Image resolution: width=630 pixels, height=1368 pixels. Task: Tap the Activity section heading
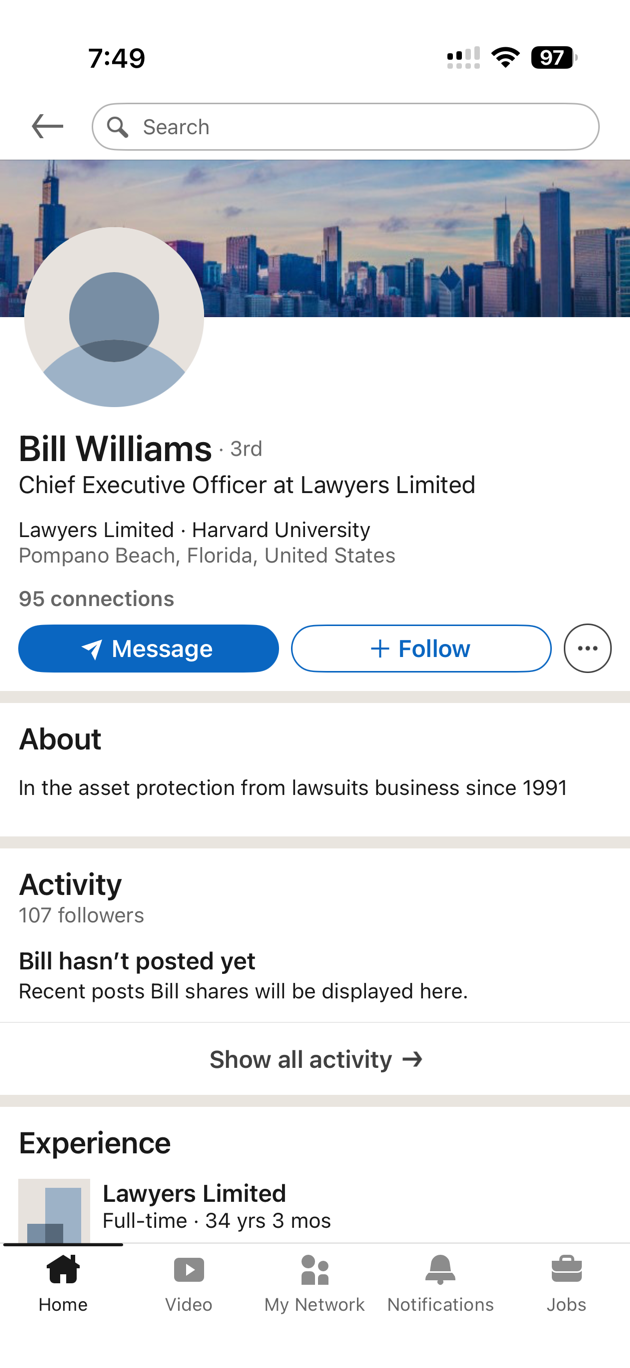click(70, 884)
